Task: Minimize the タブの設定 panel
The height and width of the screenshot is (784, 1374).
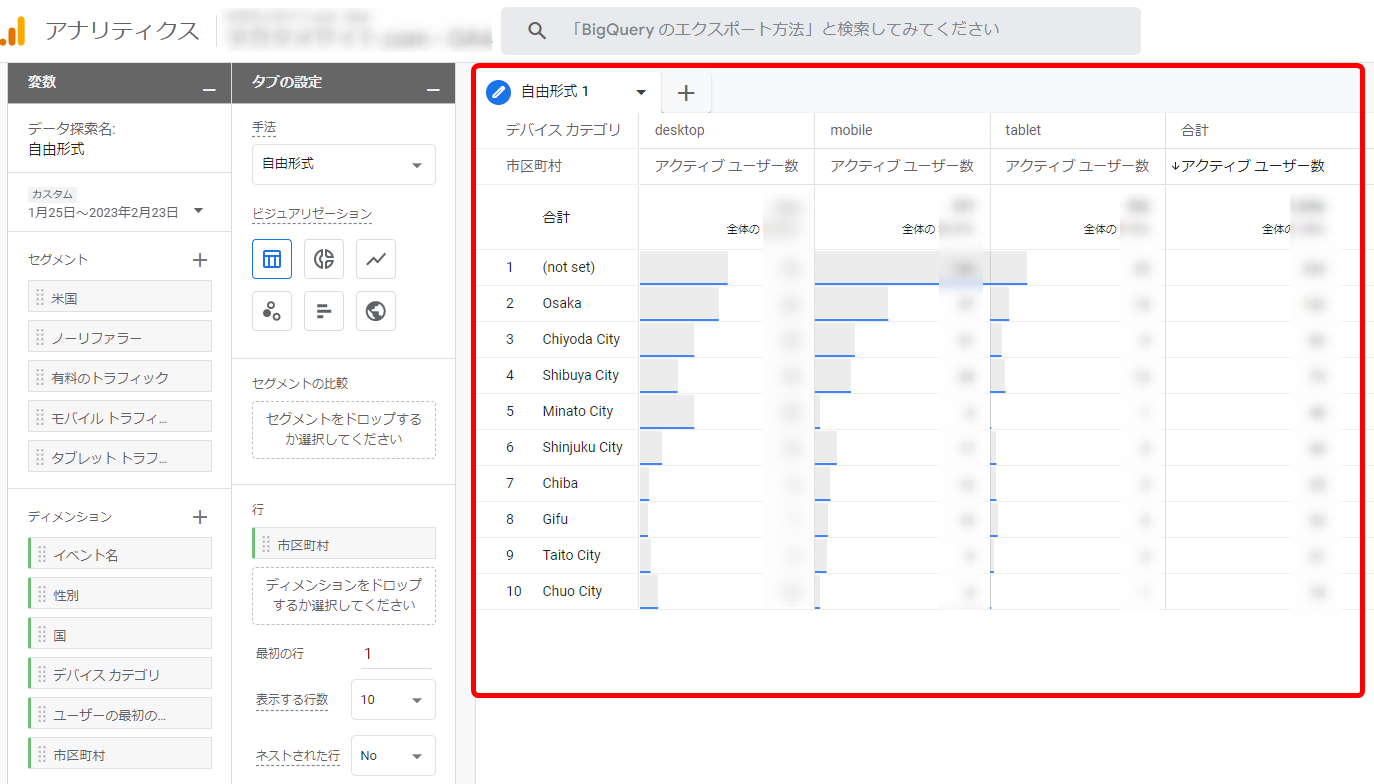Action: point(433,90)
